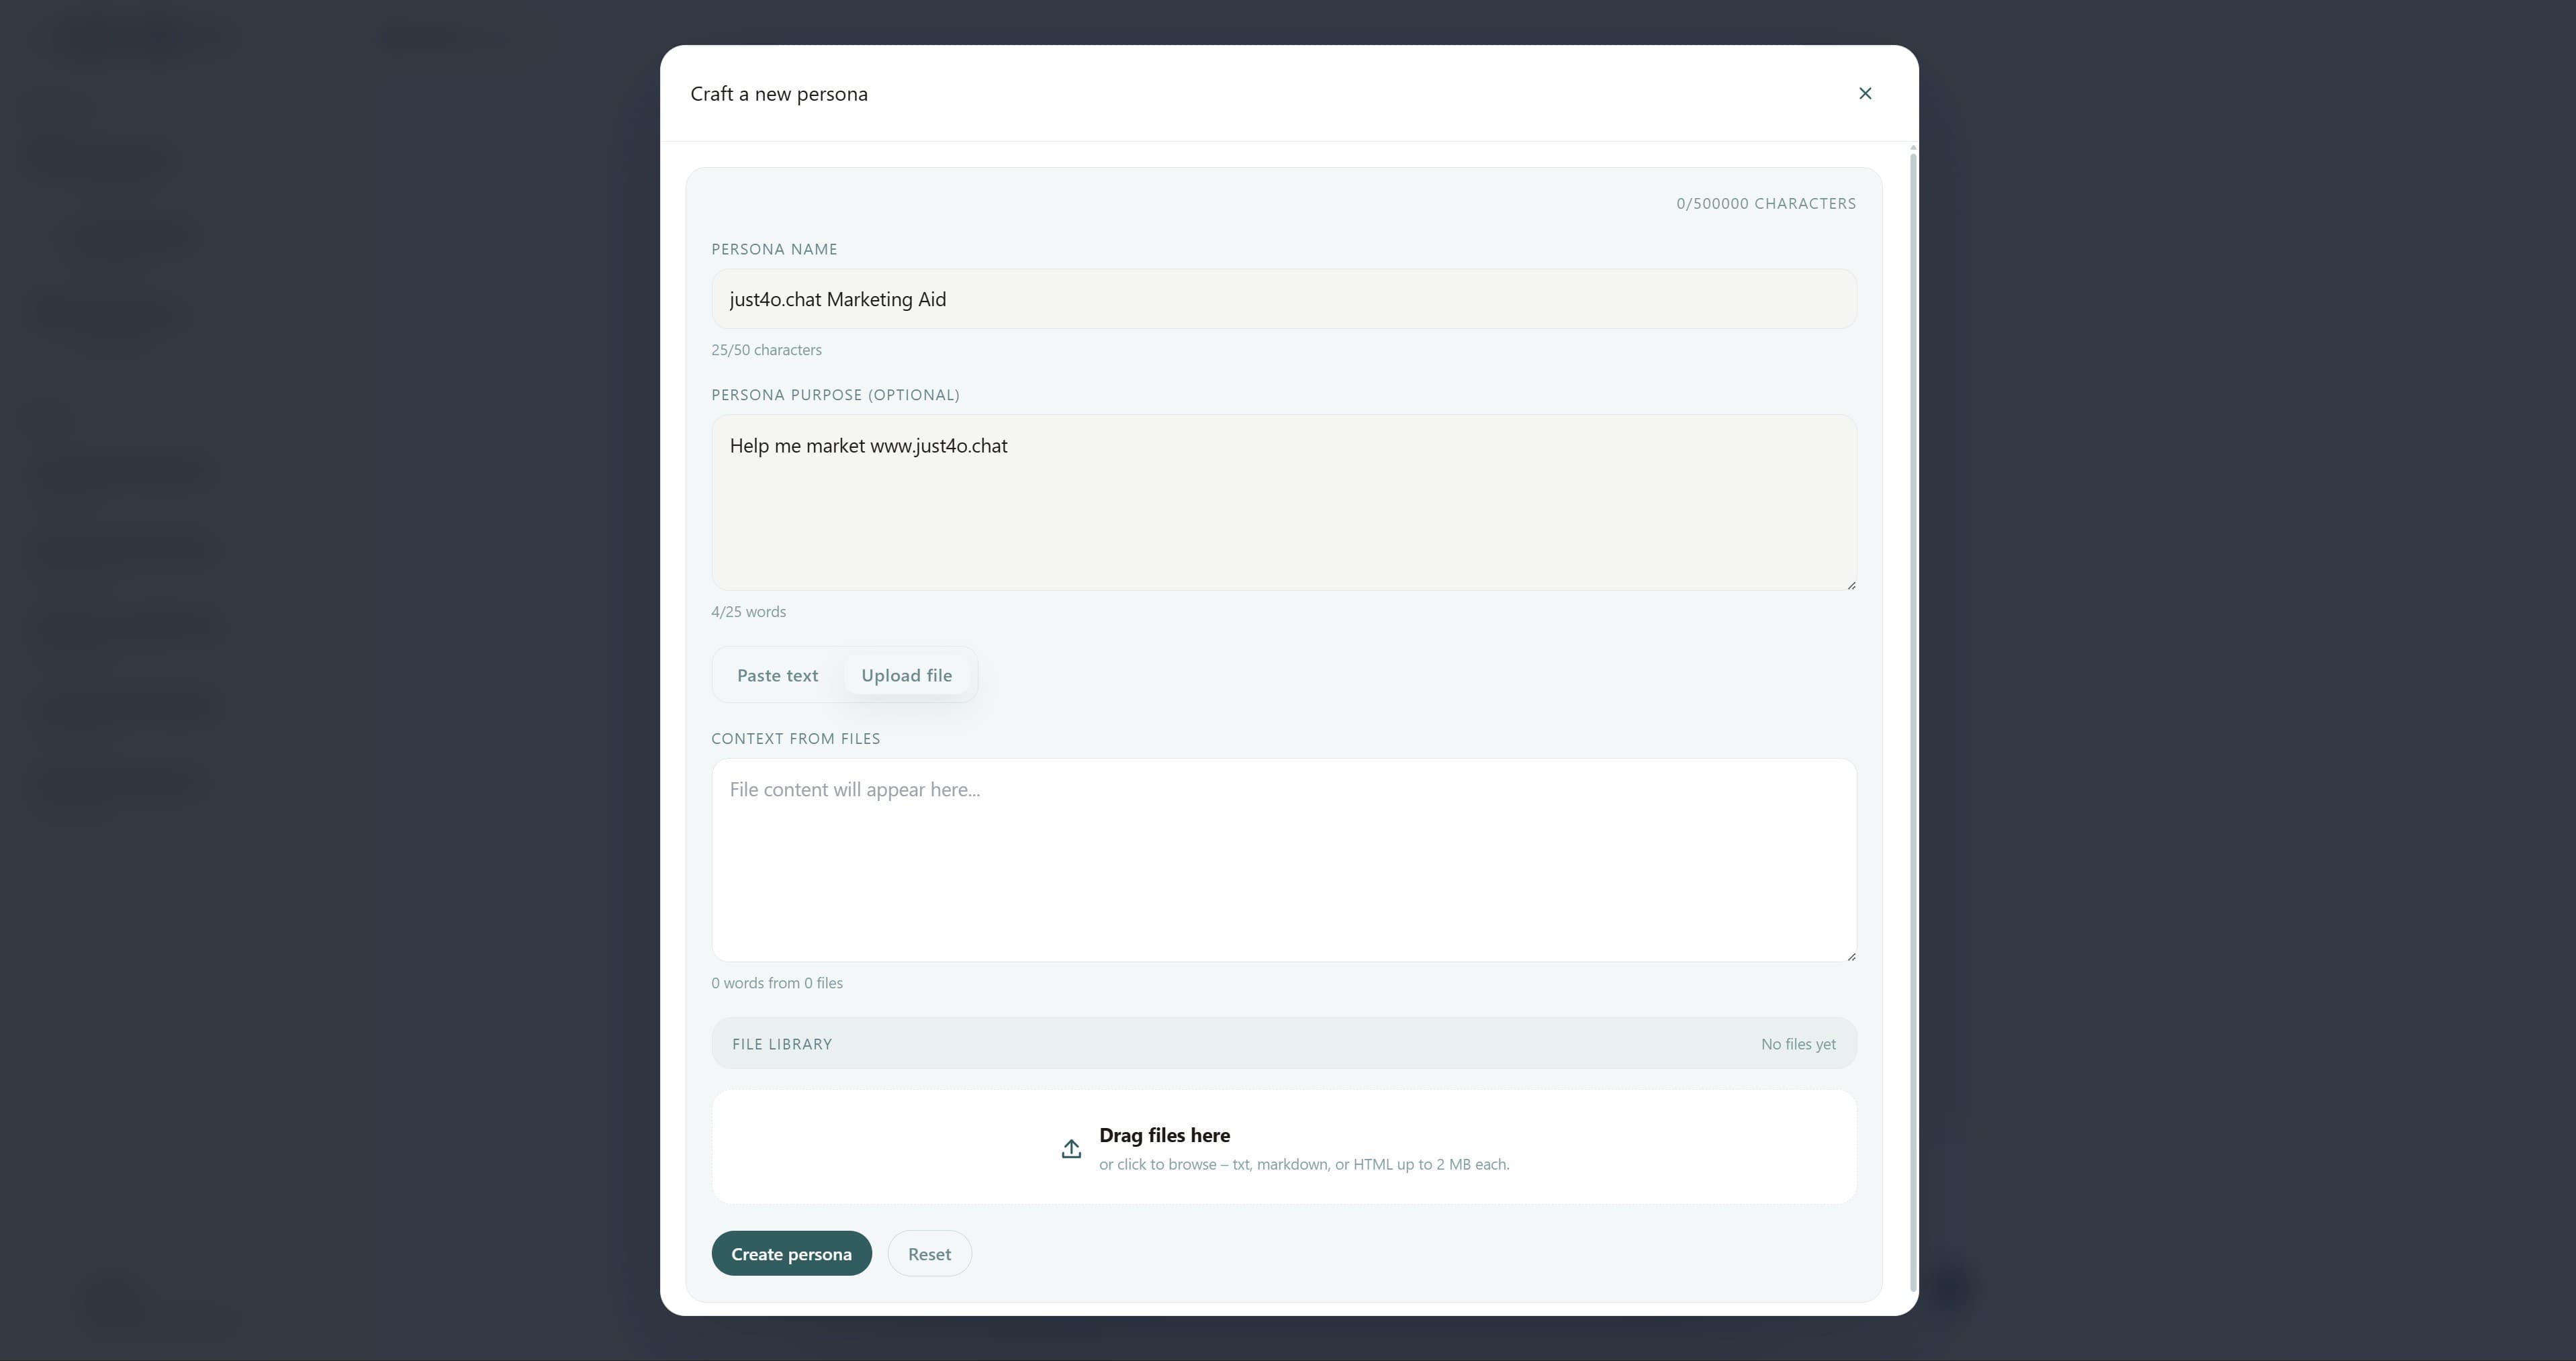Switch to the Paste text tab
Viewport: 2576px width, 1361px height.
tap(777, 675)
